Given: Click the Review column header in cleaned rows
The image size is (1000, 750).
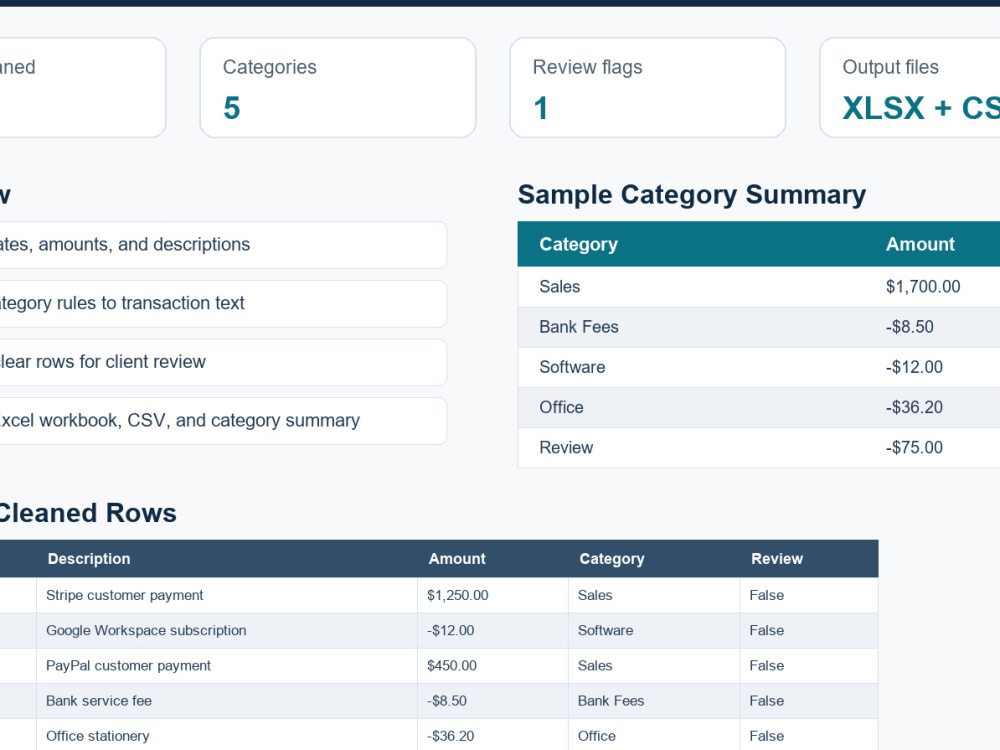Looking at the screenshot, I should click(777, 559).
